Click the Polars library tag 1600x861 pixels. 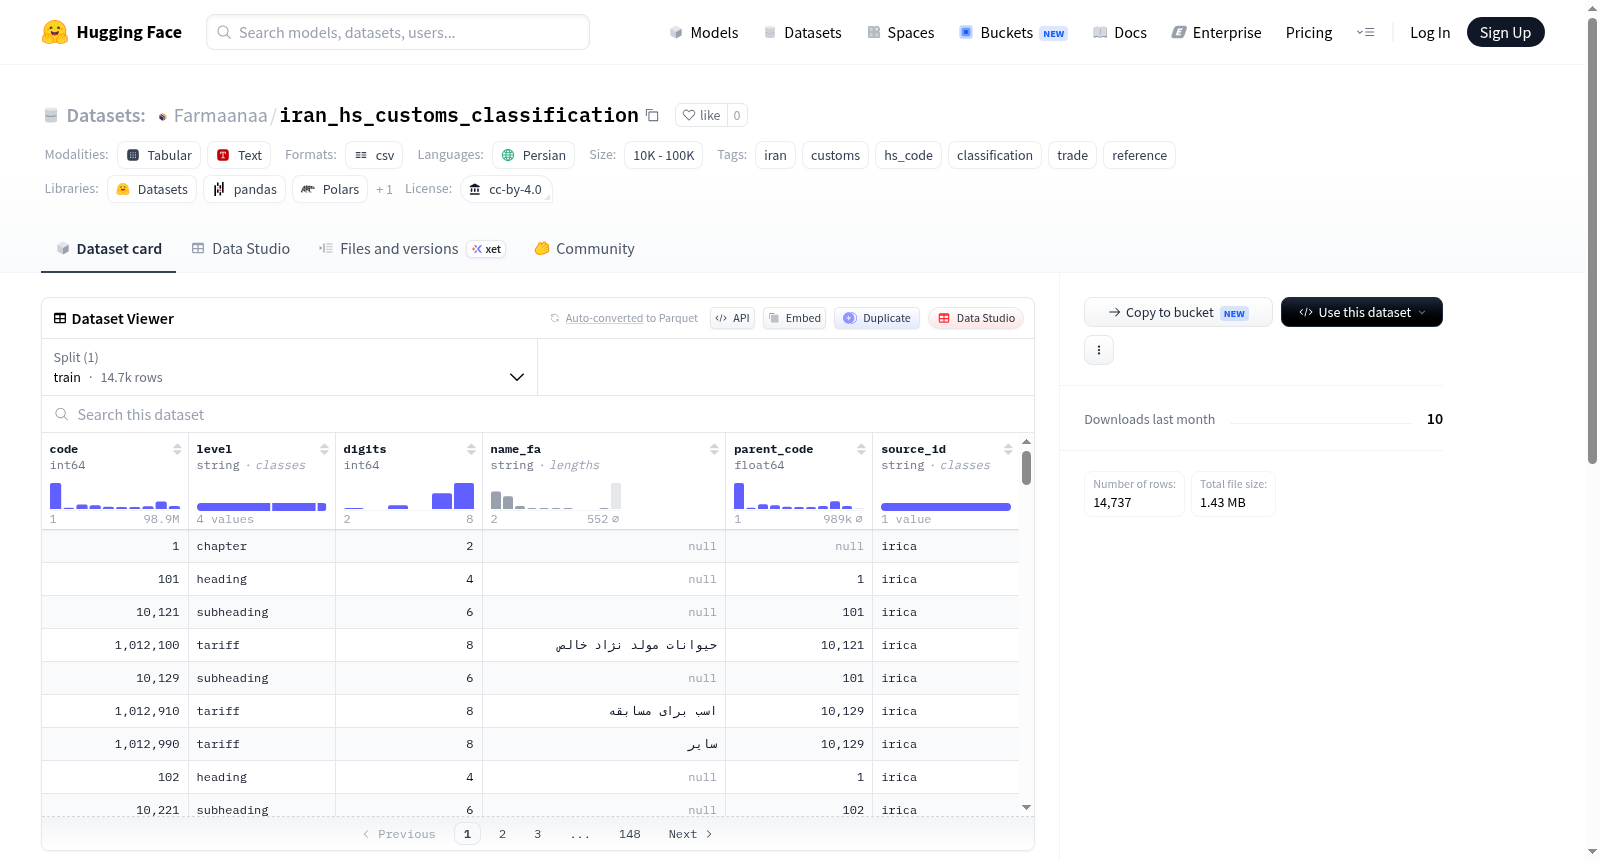[330, 189]
